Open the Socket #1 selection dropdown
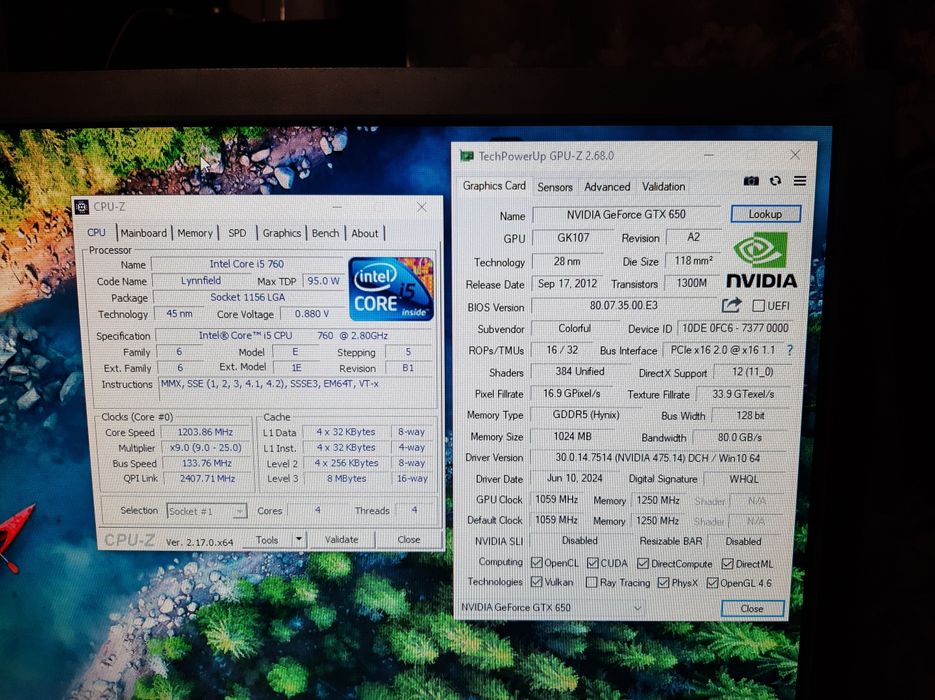Viewport: 935px width, 700px height. pos(206,511)
